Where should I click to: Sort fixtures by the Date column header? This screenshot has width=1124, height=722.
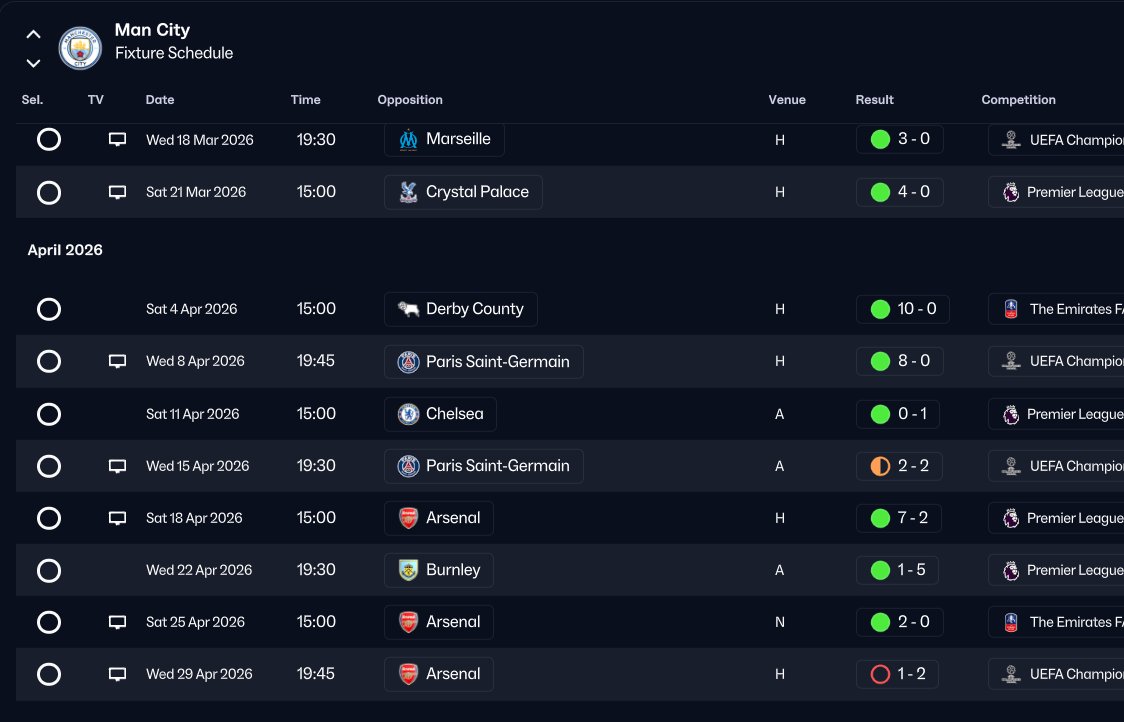point(160,100)
